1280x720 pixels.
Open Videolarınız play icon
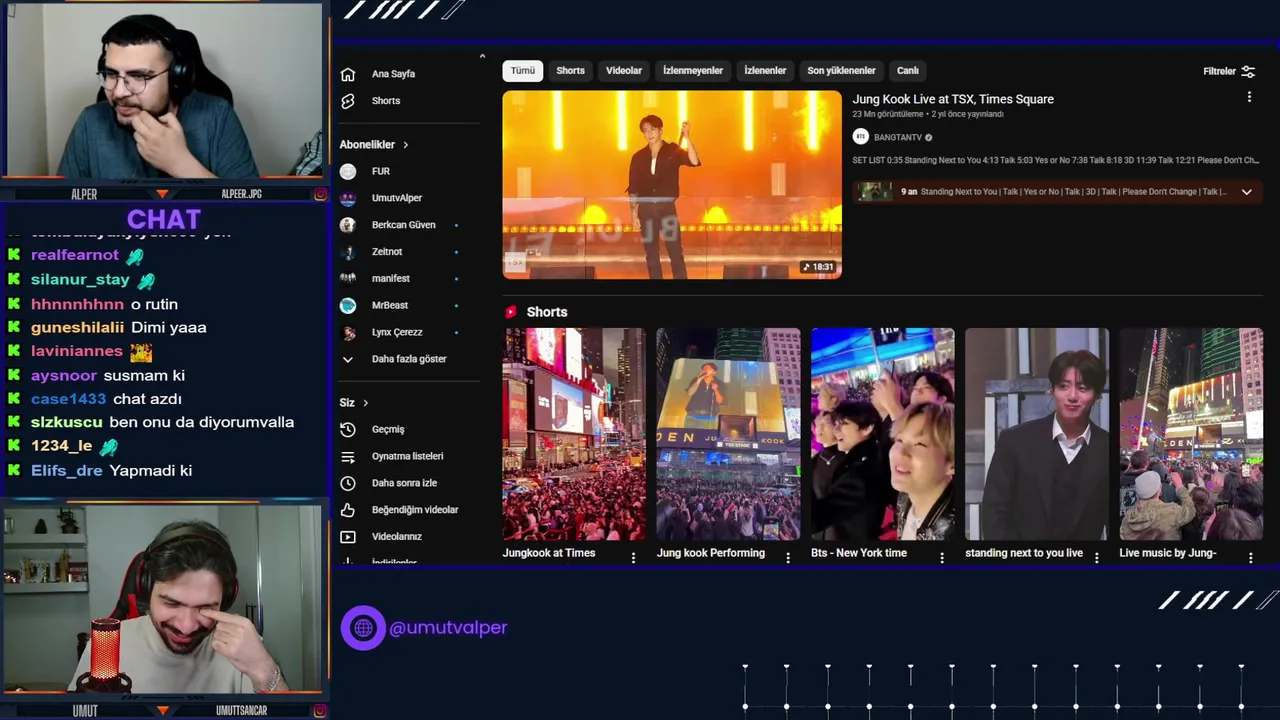click(x=348, y=537)
